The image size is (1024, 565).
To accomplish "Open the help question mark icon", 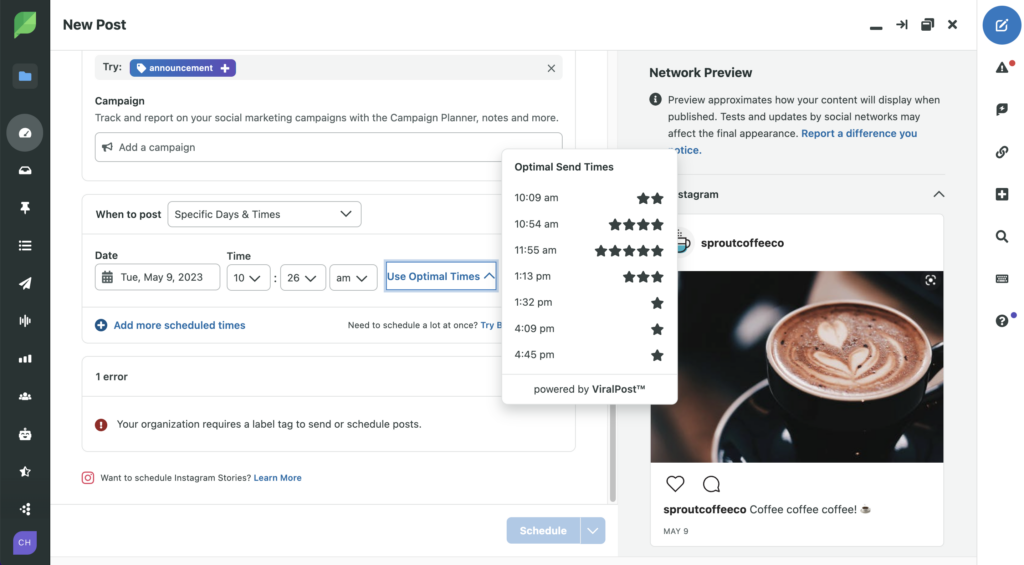I will tap(1002, 321).
